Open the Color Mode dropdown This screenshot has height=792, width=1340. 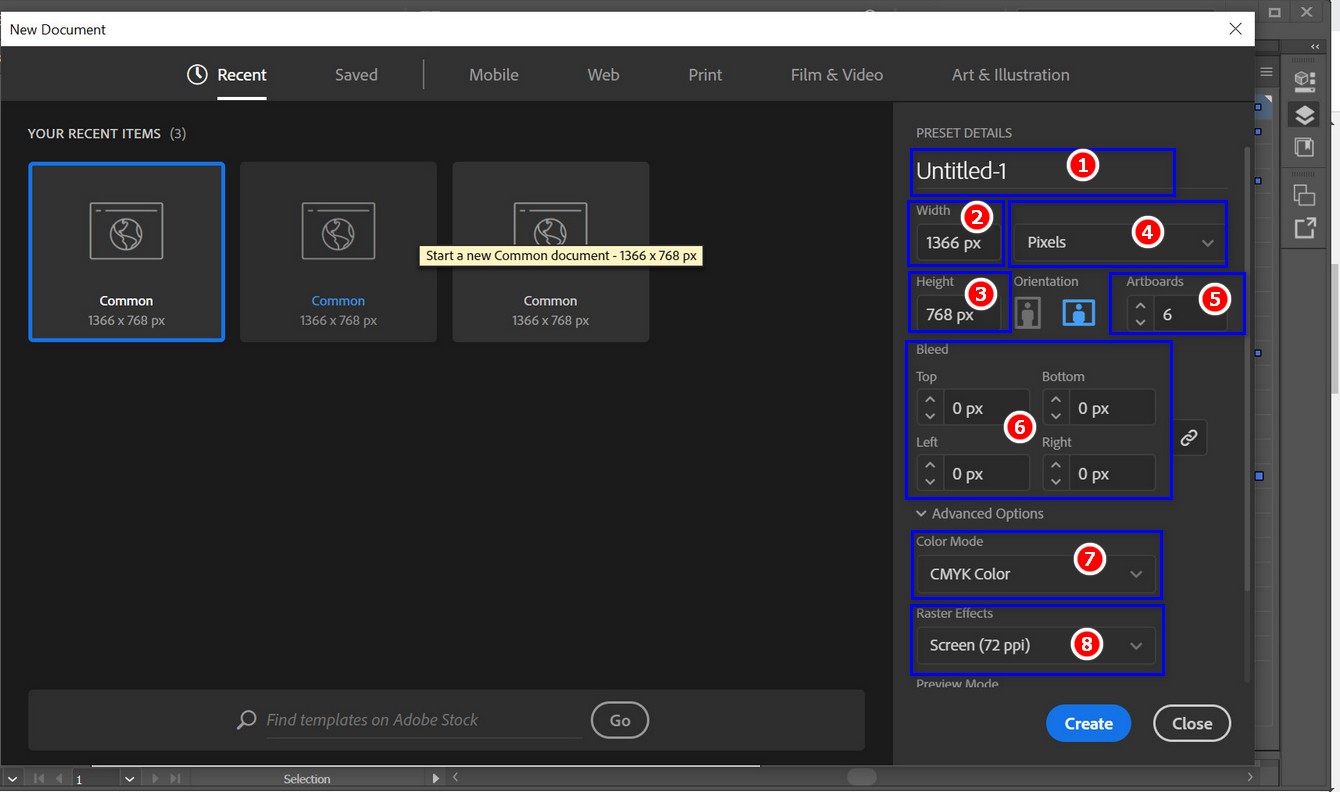tap(1035, 575)
